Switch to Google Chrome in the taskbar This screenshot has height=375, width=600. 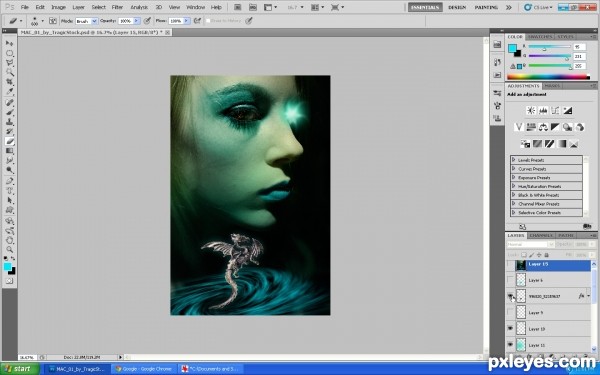(x=144, y=369)
